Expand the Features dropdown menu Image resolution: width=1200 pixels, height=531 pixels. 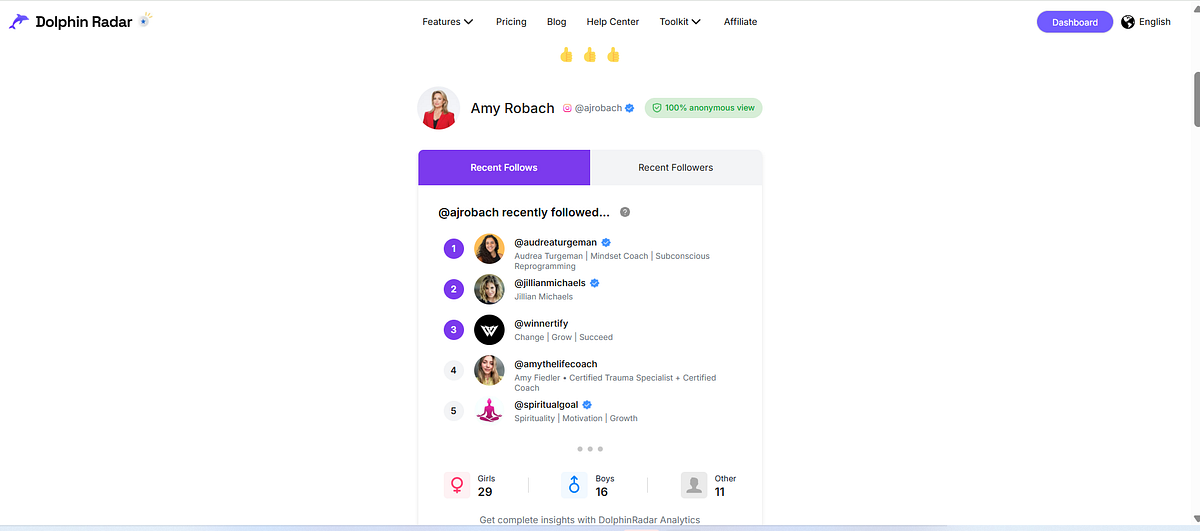pos(448,22)
